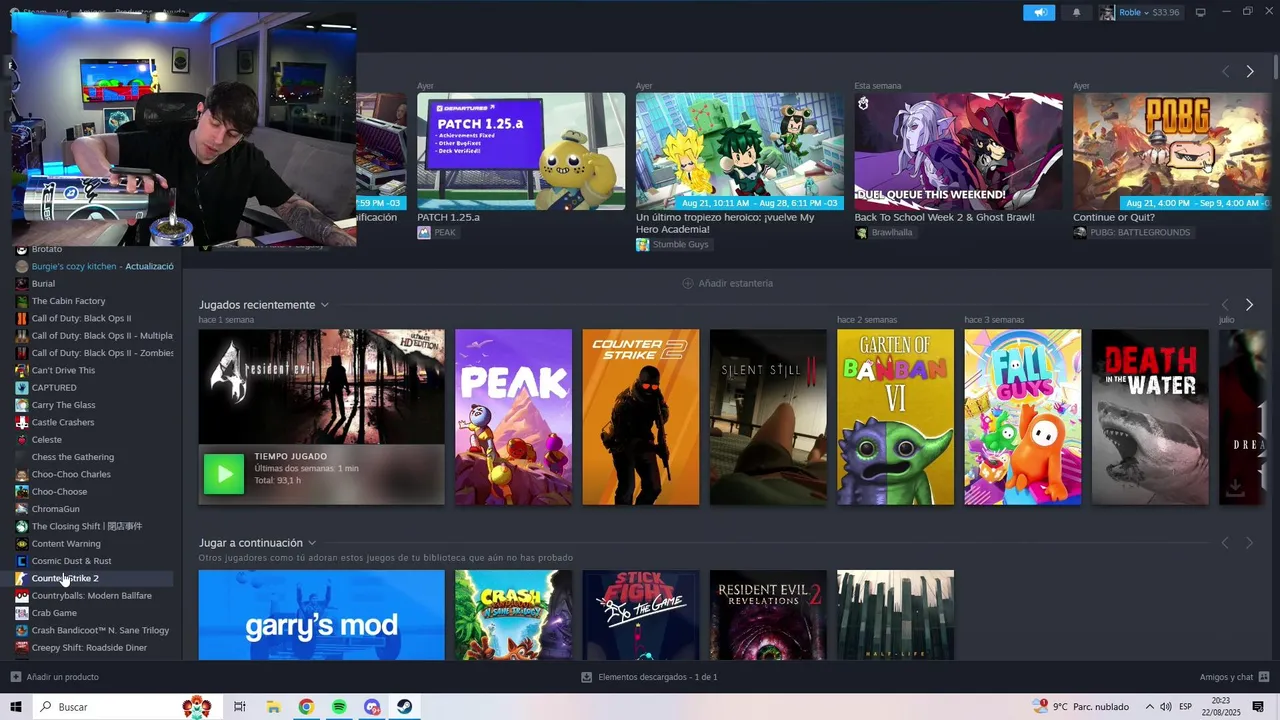Screen dimensions: 1280x720
Task: Click the green play button for Resident Evil 4
Action: pyautogui.click(x=224, y=474)
